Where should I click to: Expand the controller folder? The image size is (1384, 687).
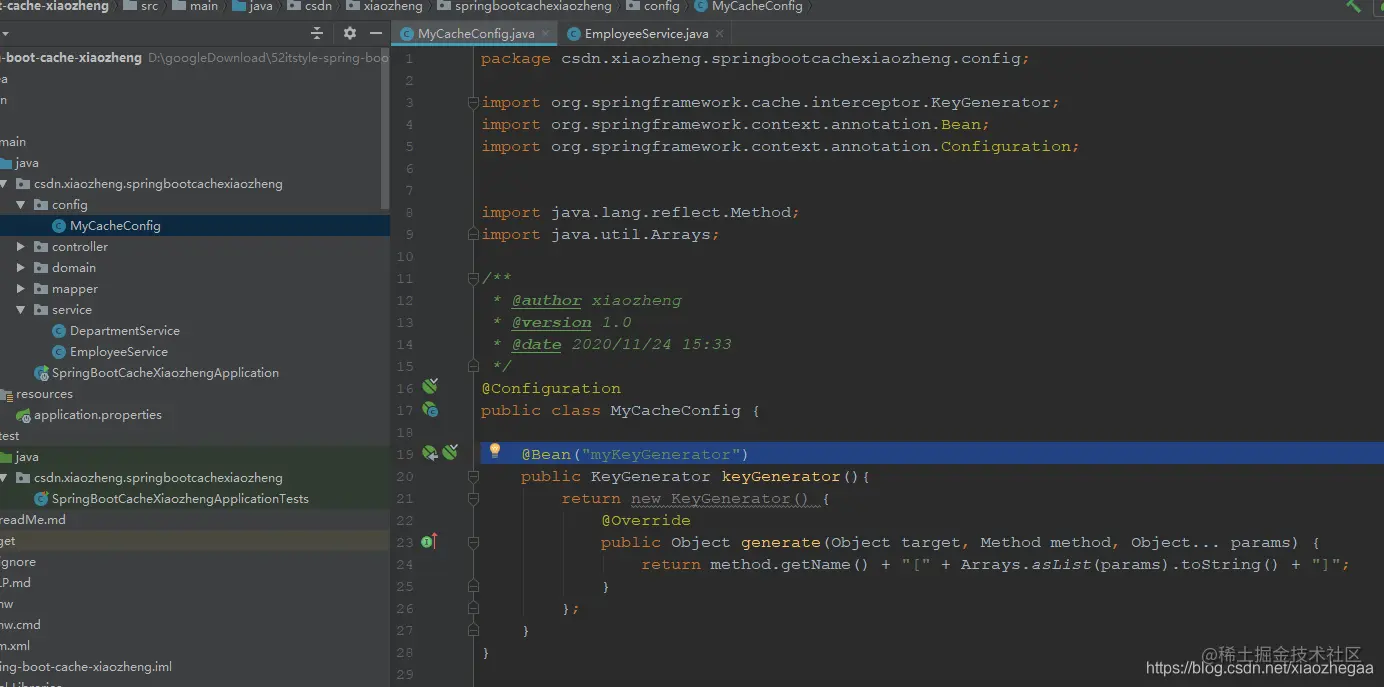21,246
